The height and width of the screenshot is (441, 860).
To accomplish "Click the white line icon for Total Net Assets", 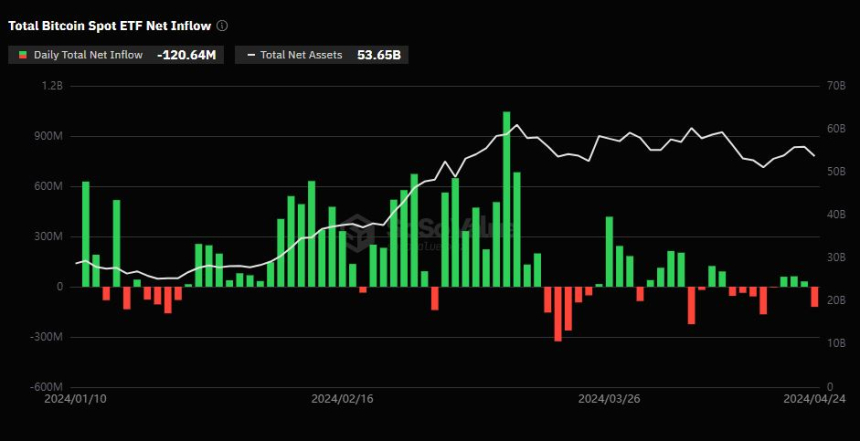I will tap(251, 55).
